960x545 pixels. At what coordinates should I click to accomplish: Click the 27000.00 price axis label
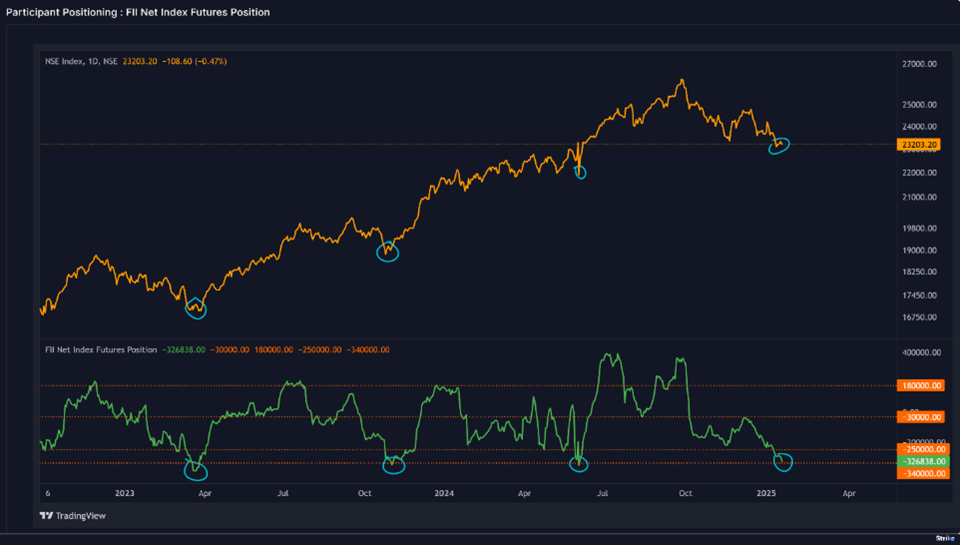click(918, 64)
